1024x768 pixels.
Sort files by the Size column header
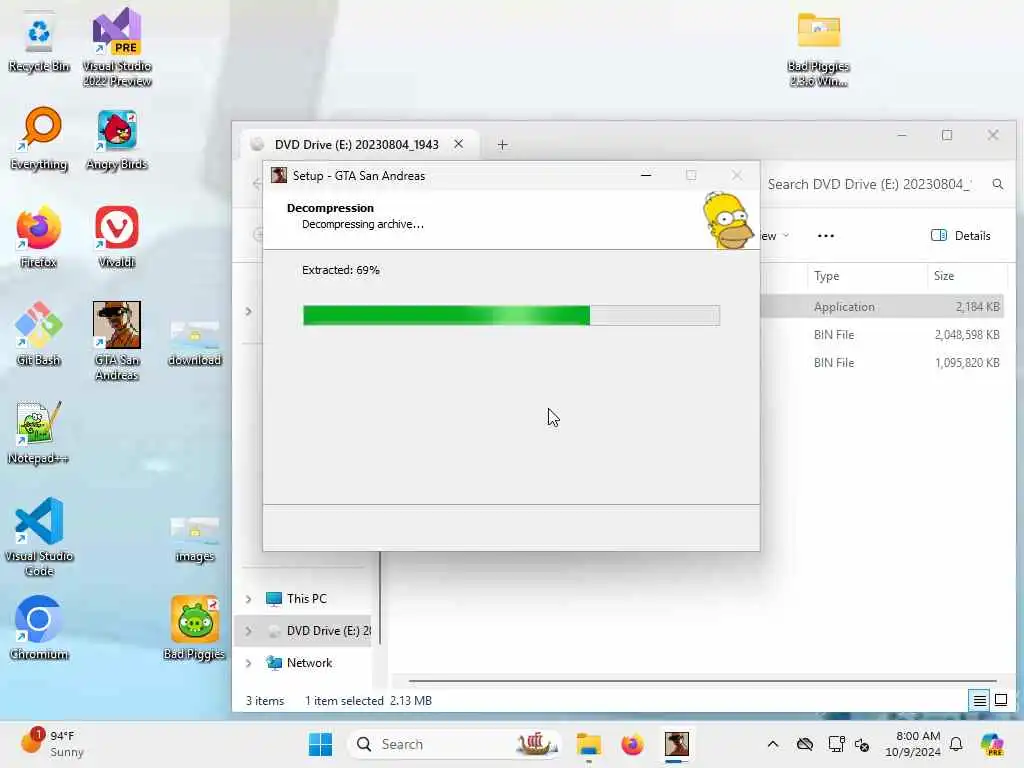pyautogui.click(x=967, y=276)
